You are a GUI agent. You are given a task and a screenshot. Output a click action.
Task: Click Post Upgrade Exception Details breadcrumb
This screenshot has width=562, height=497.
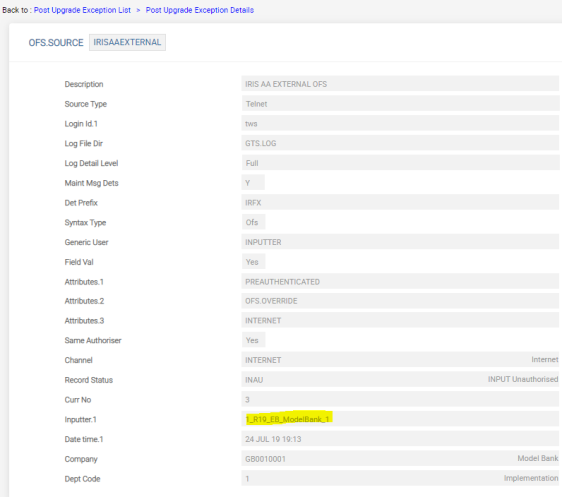[x=200, y=10]
